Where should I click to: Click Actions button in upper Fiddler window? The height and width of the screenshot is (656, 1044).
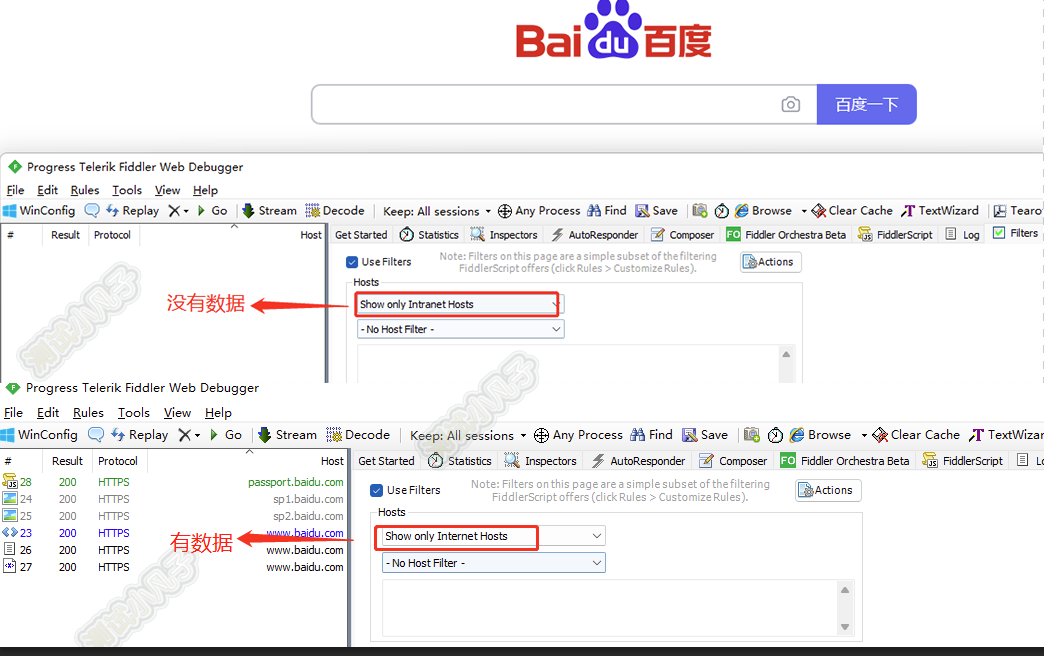coord(770,262)
